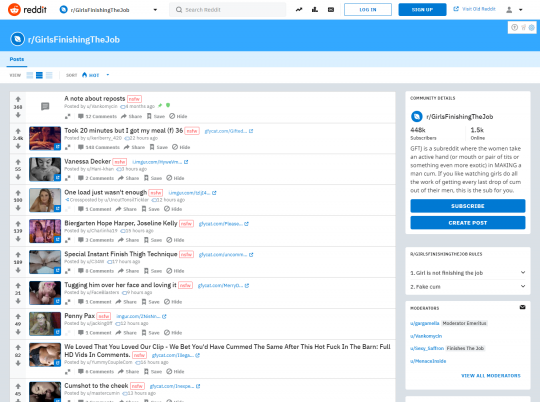Open moderator u/gargamella profile link
This screenshot has height=402, width=540.
(424, 323)
